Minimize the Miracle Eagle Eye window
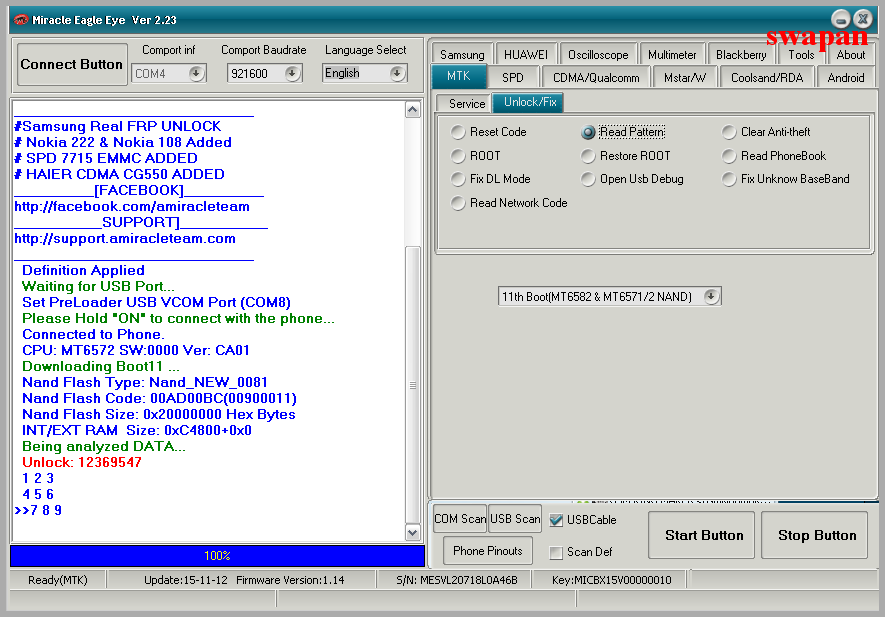 tap(840, 20)
